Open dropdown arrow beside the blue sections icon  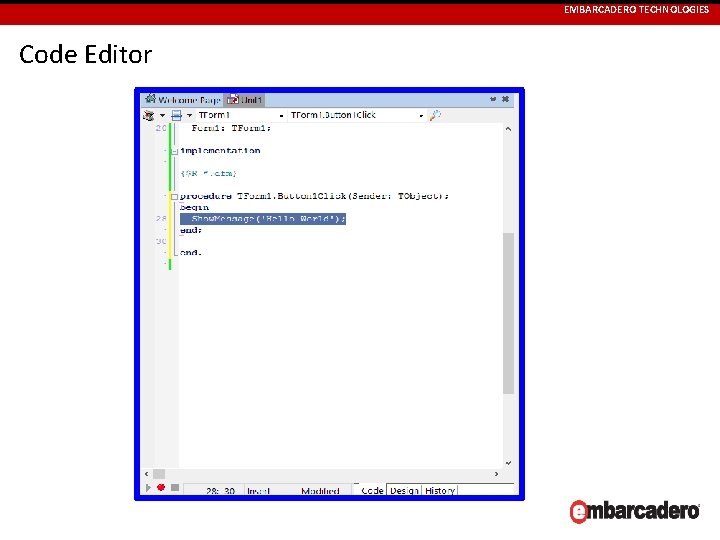[x=189, y=115]
